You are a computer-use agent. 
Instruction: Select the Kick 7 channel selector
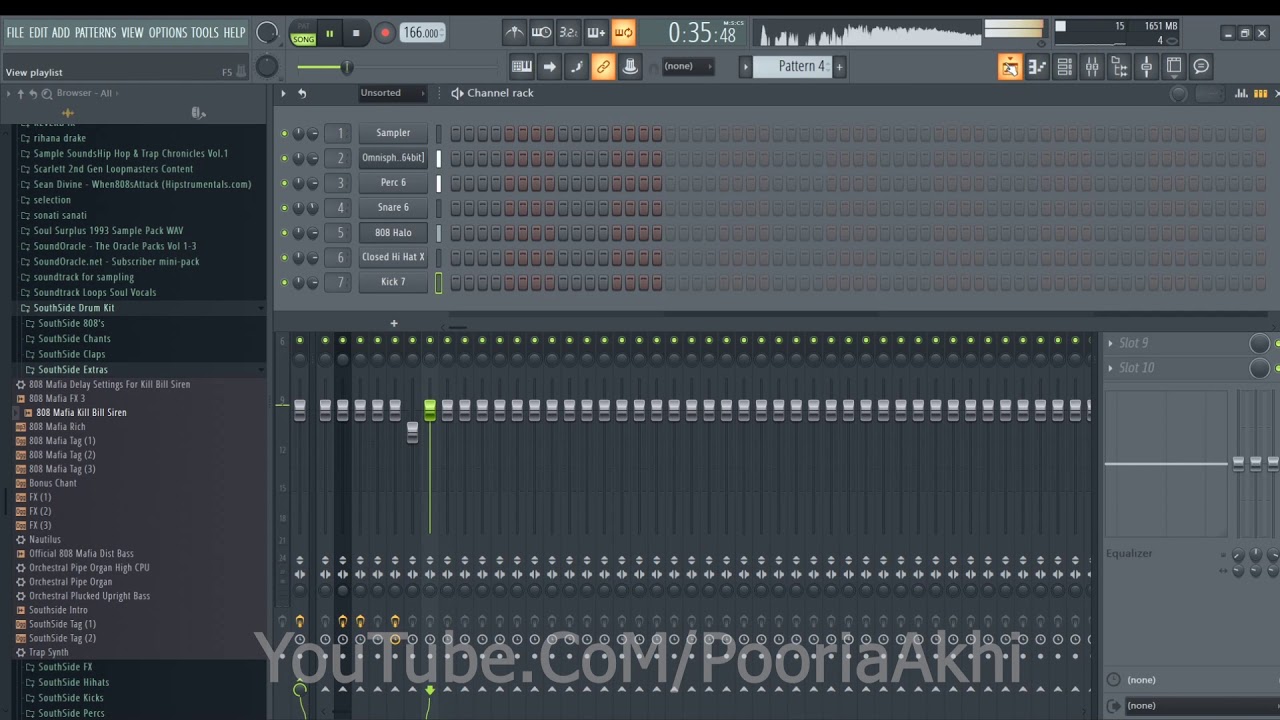point(438,283)
